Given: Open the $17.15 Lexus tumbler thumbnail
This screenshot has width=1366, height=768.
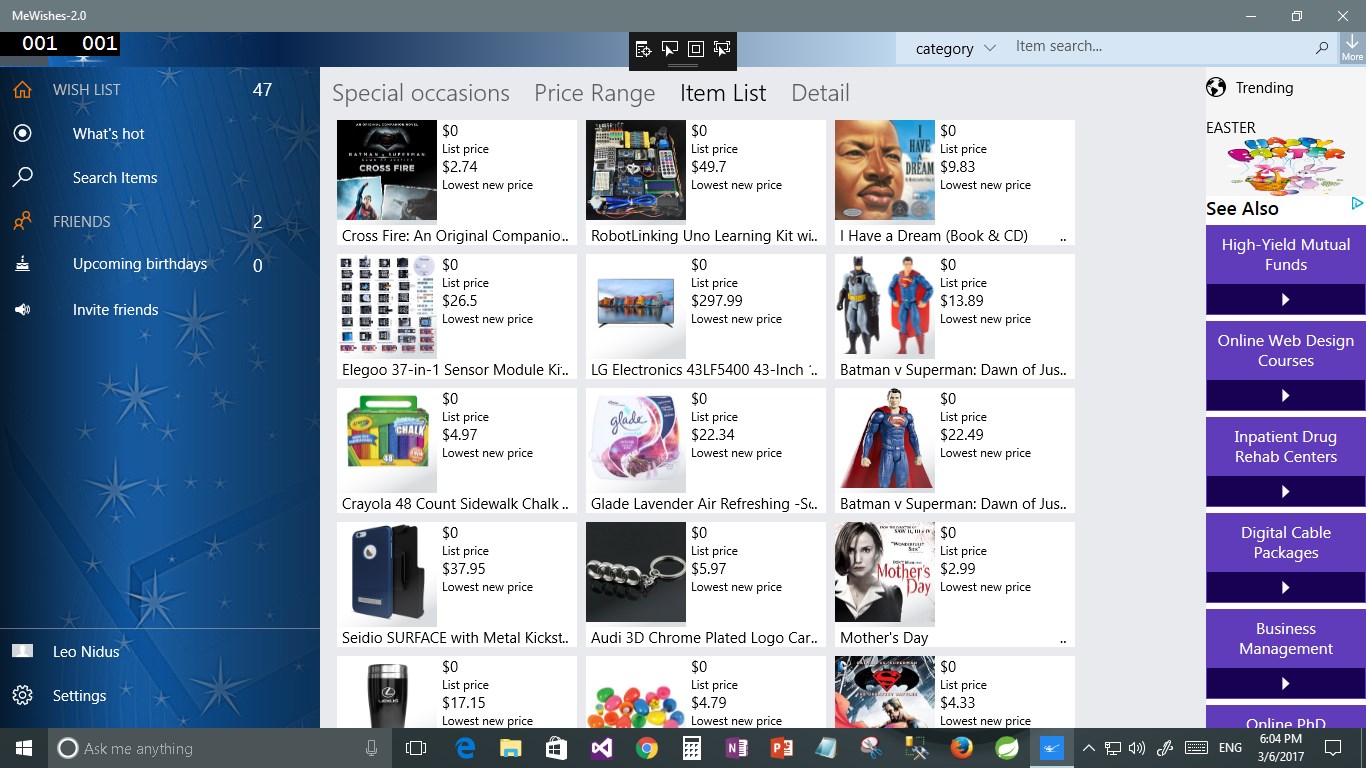Looking at the screenshot, I should 387,692.
